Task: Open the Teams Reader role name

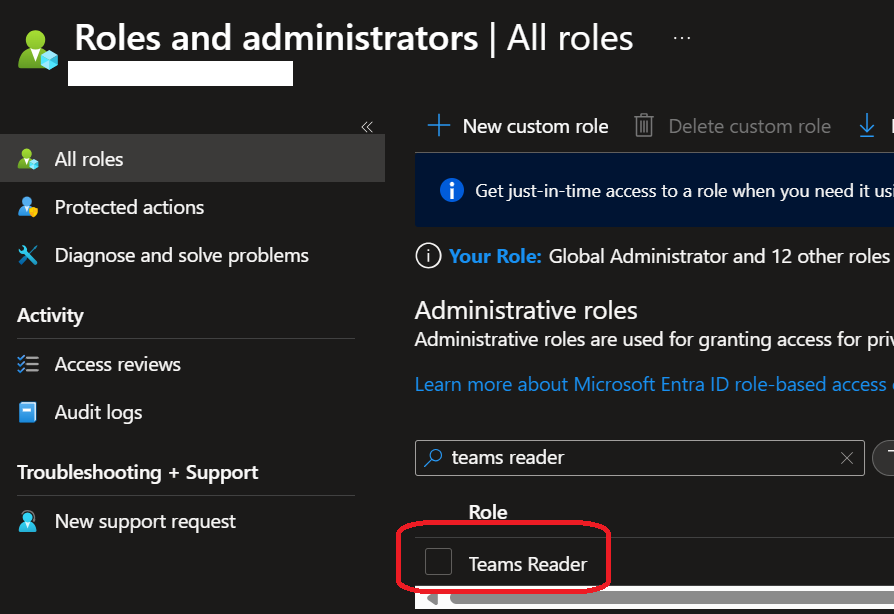Action: [527, 564]
